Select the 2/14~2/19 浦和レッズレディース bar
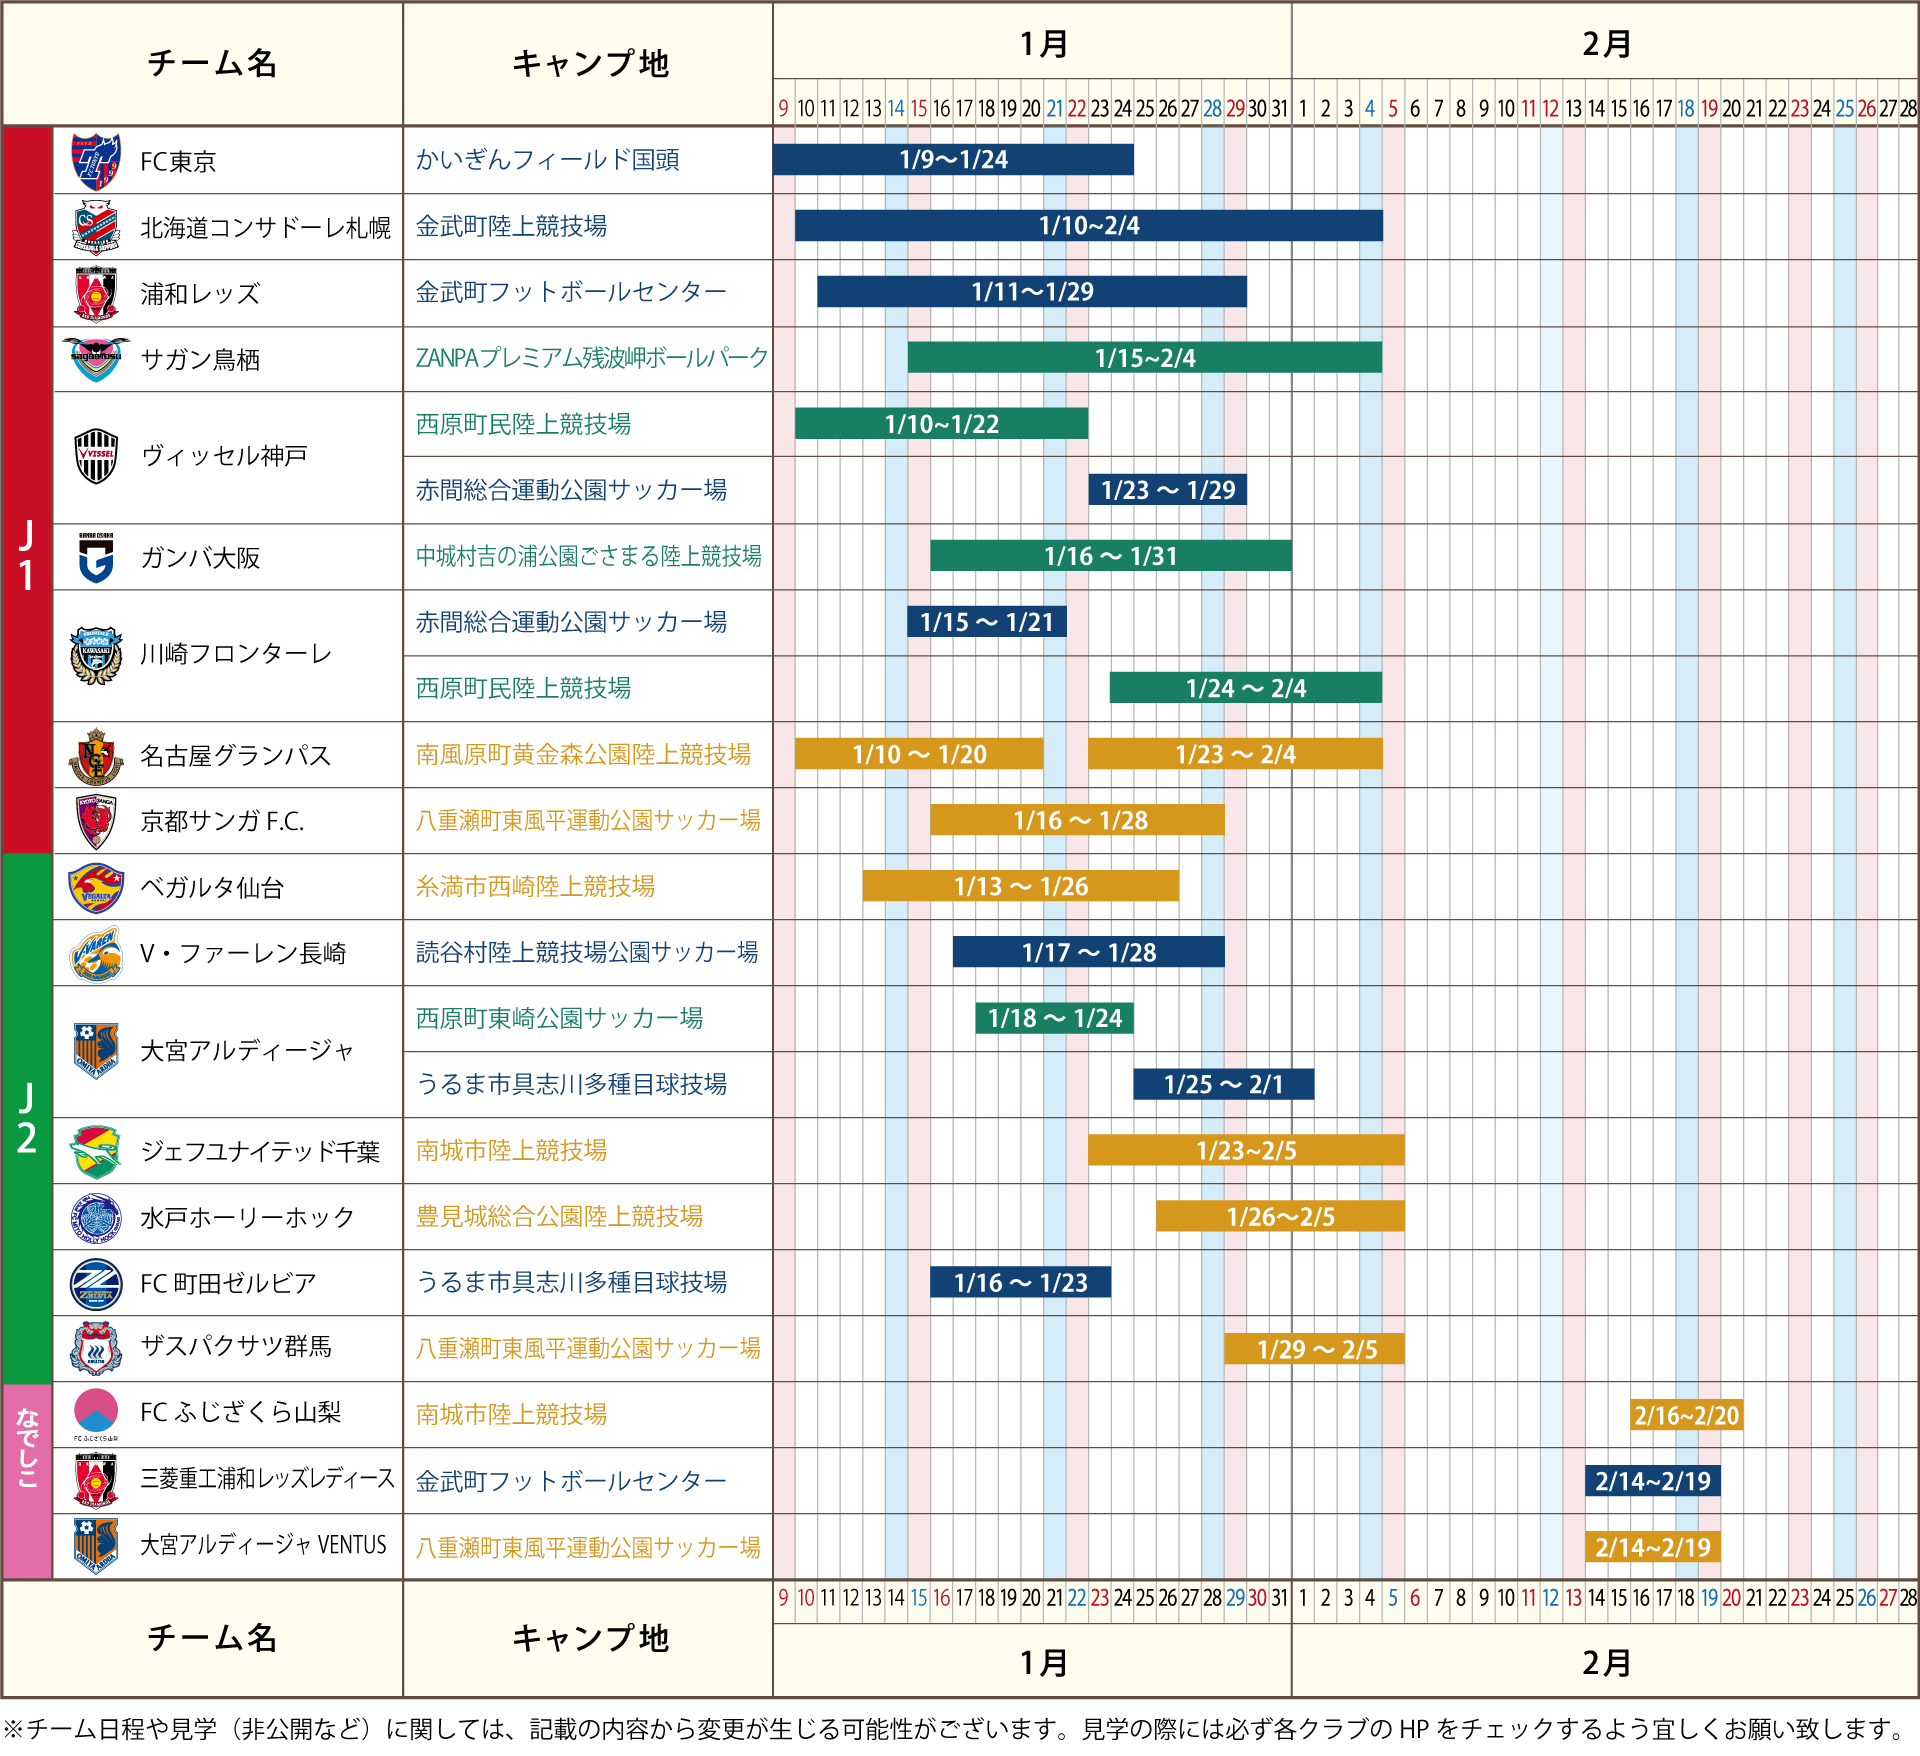1920x1756 pixels. pos(1653,1481)
